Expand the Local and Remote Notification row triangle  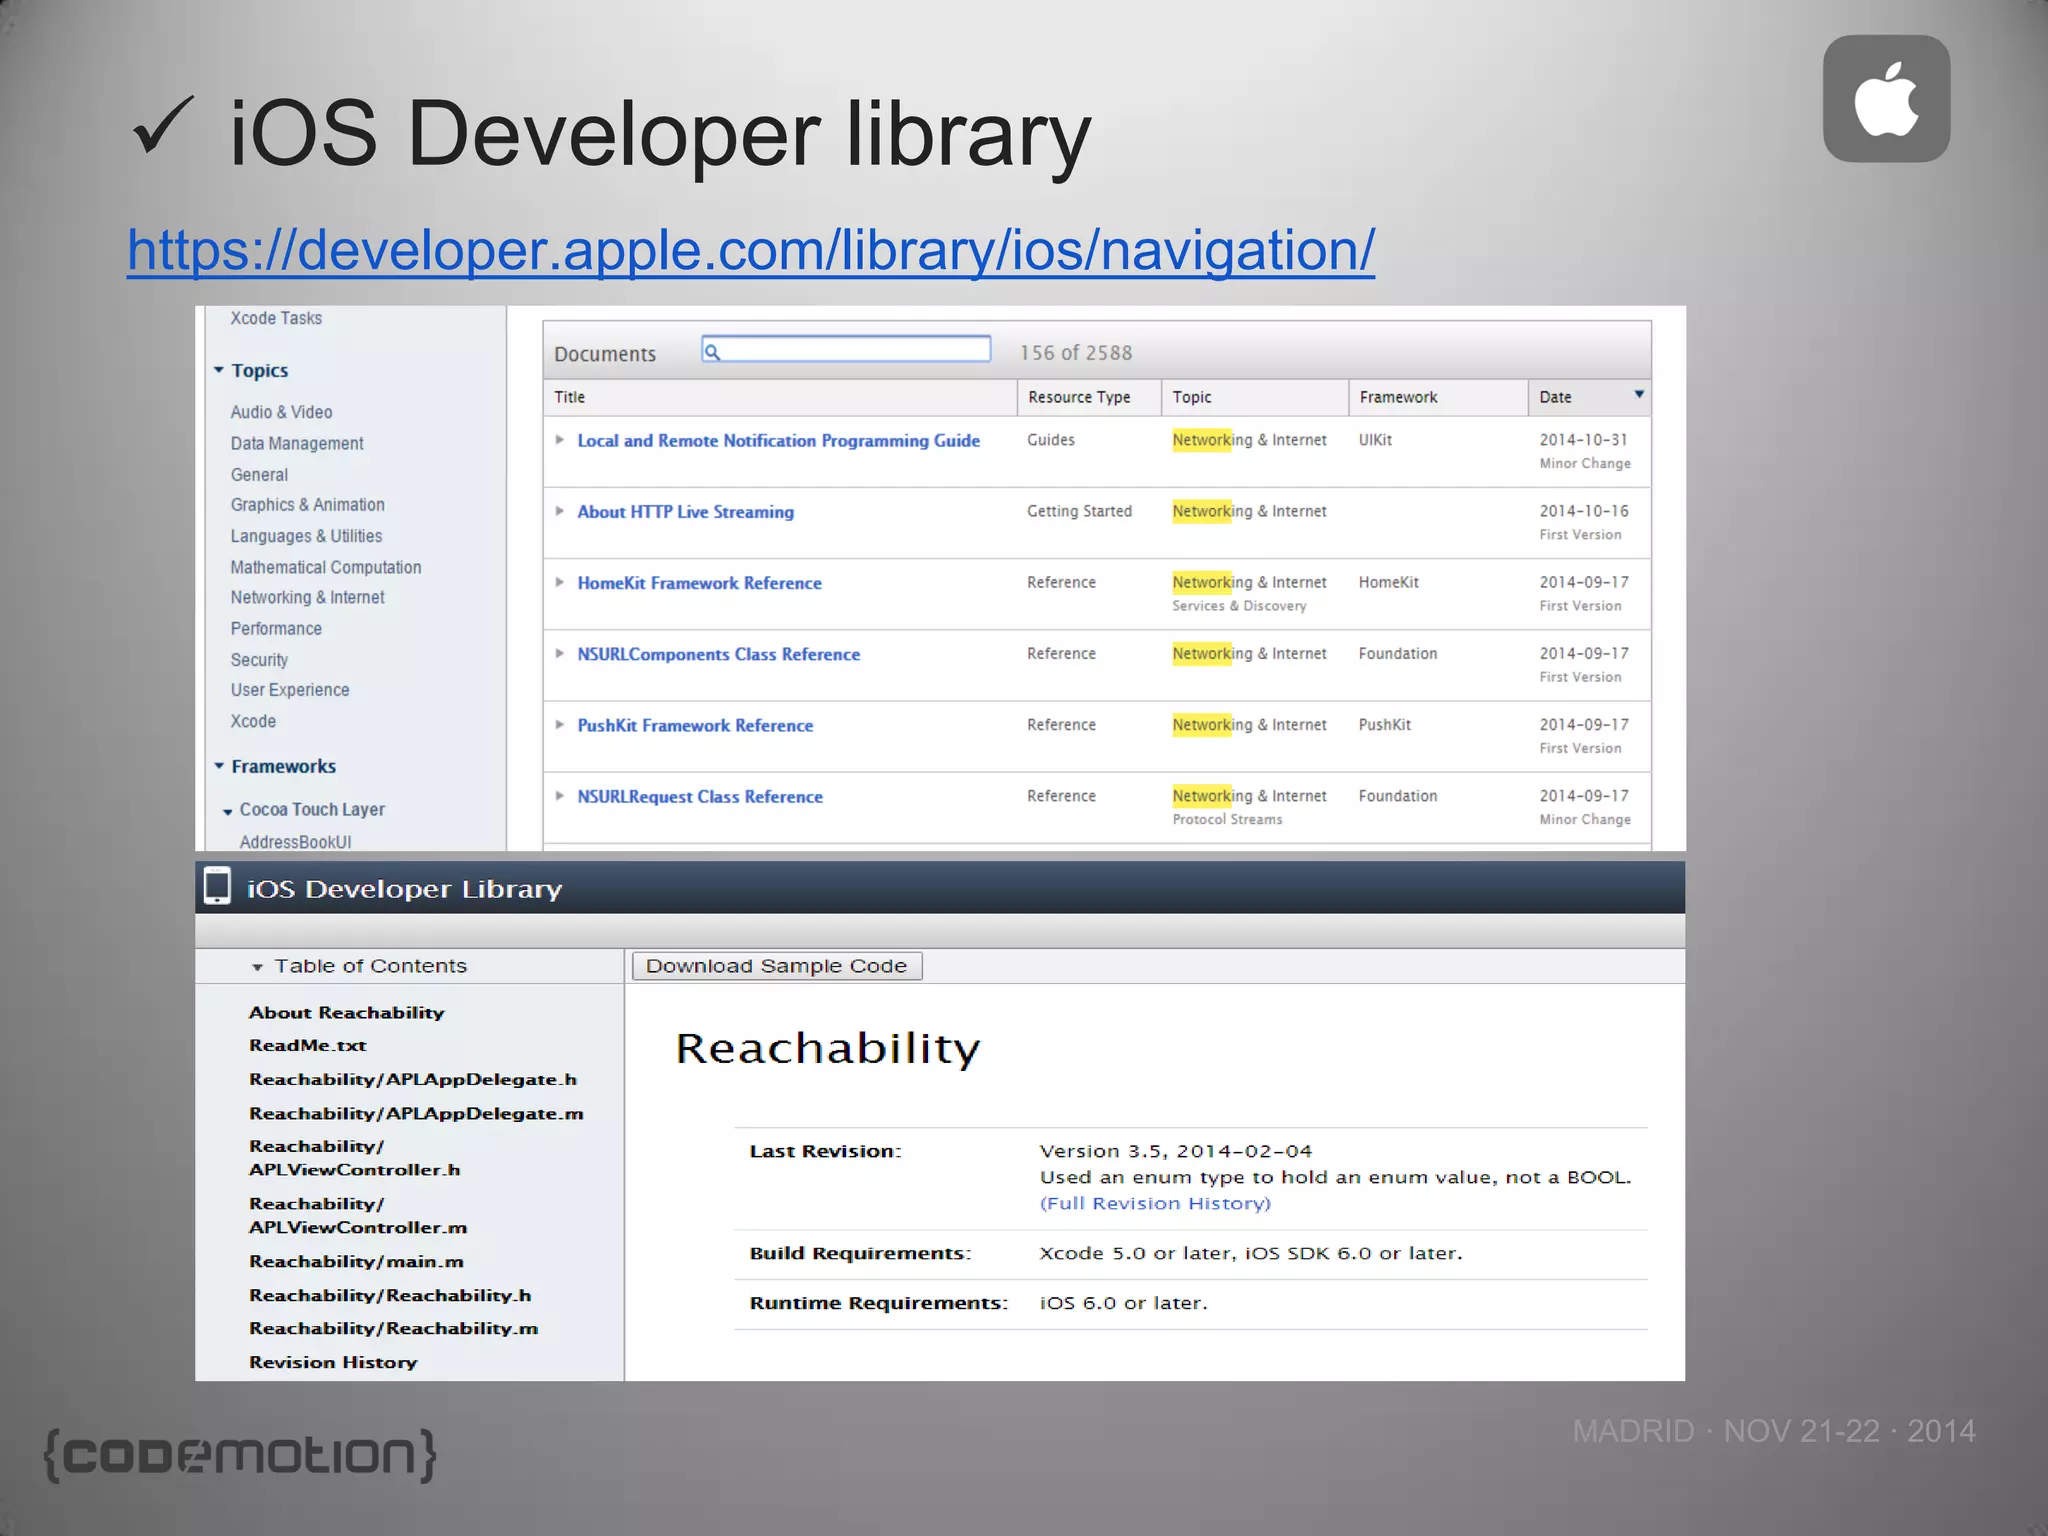[x=560, y=440]
